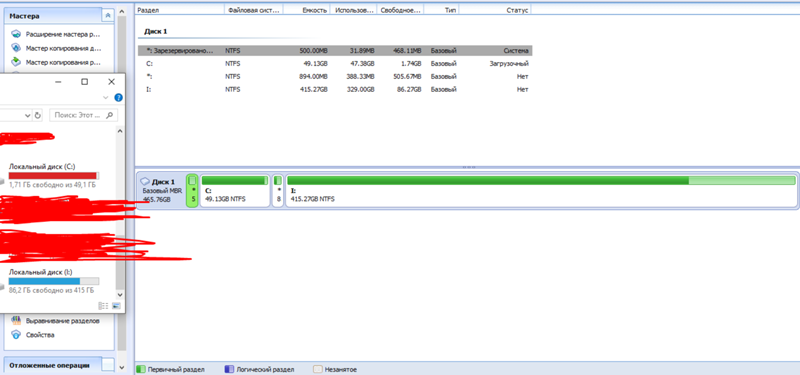Open 'Свойства' in the sidebar
The width and height of the screenshot is (800, 375).
[x=34, y=335]
